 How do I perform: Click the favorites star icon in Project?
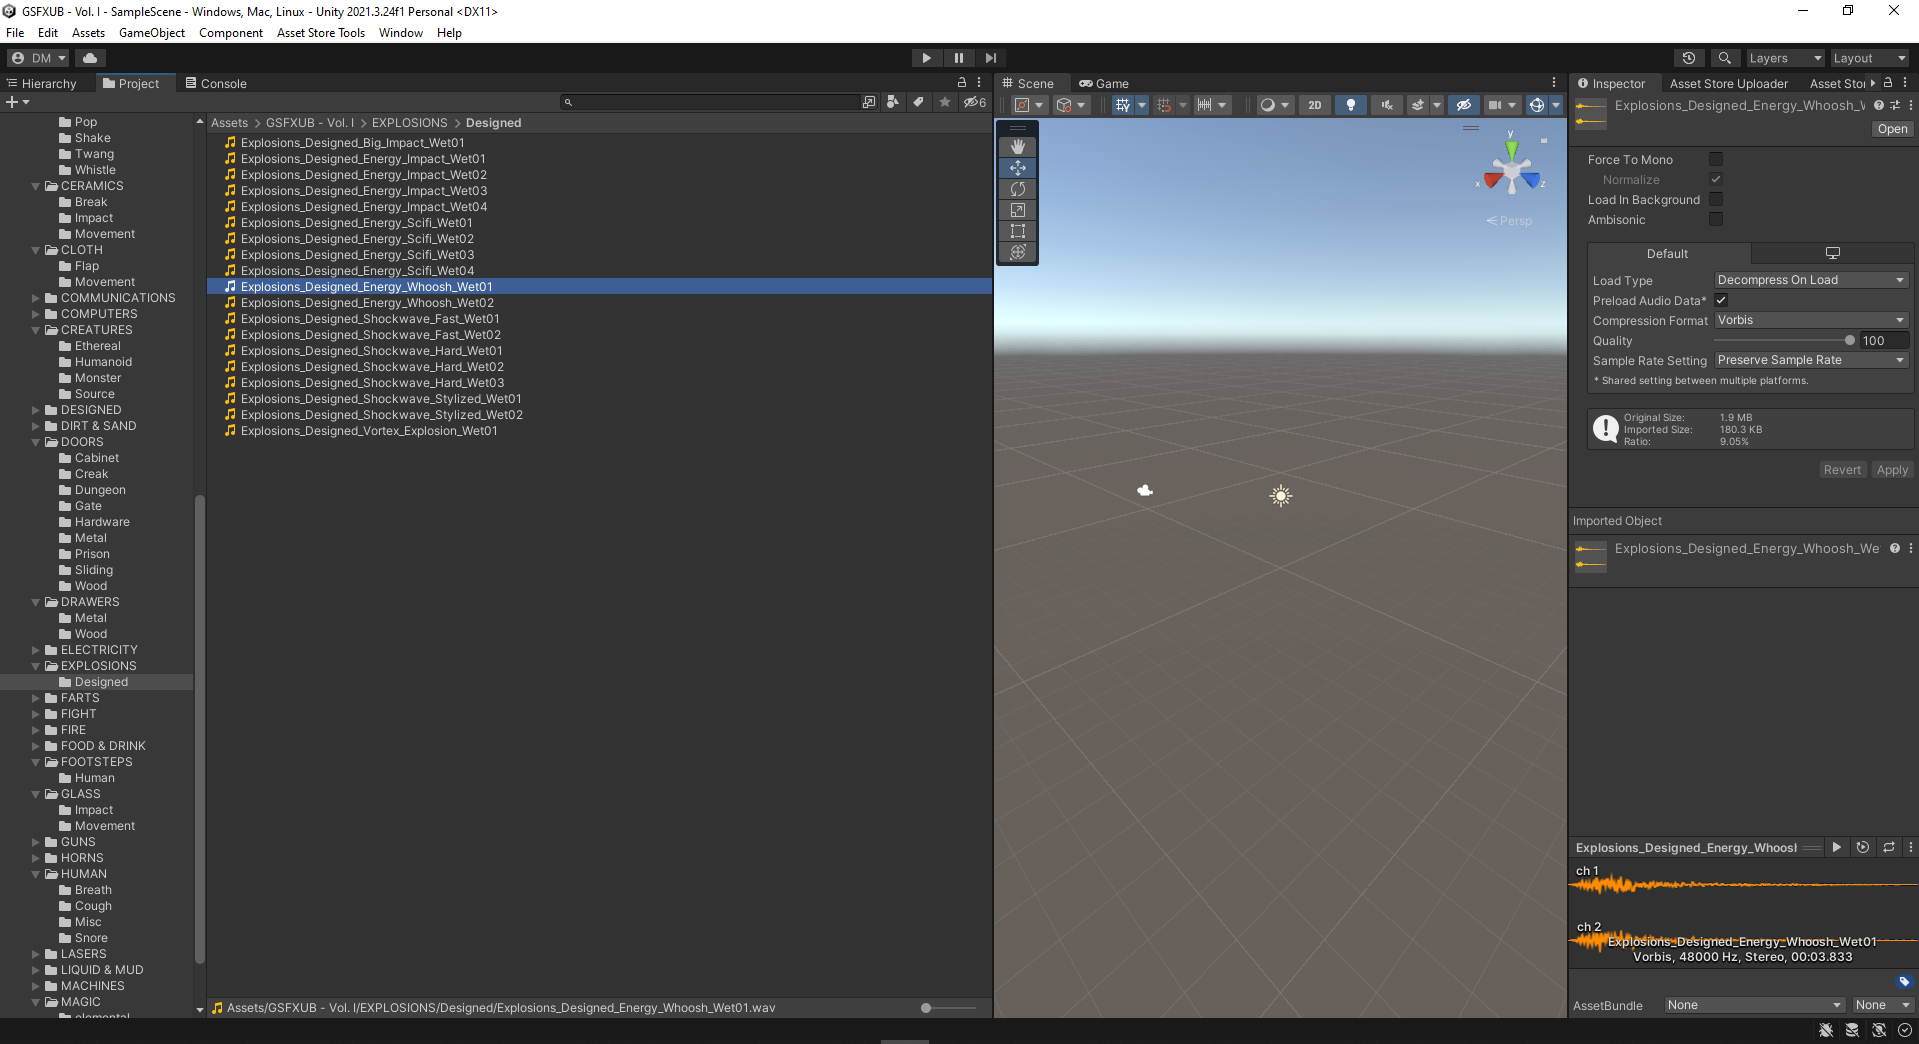pos(944,102)
